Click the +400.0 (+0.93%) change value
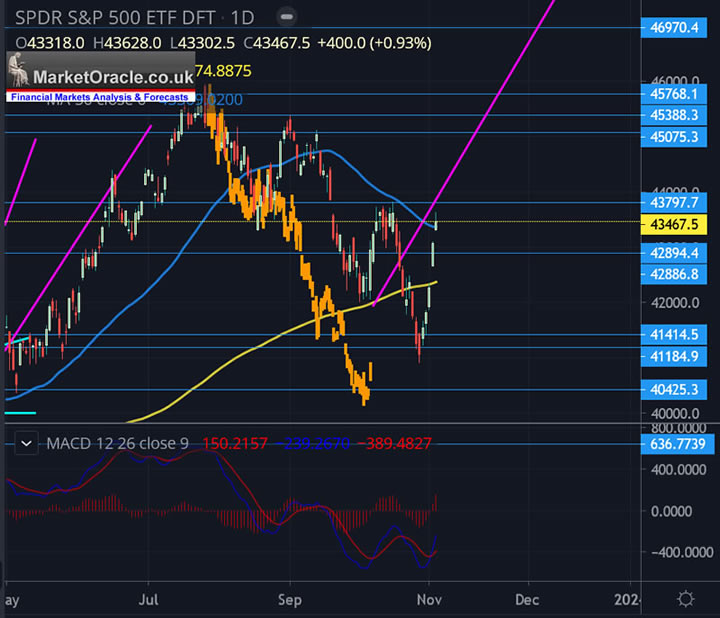The width and height of the screenshot is (720, 618). (x=374, y=43)
